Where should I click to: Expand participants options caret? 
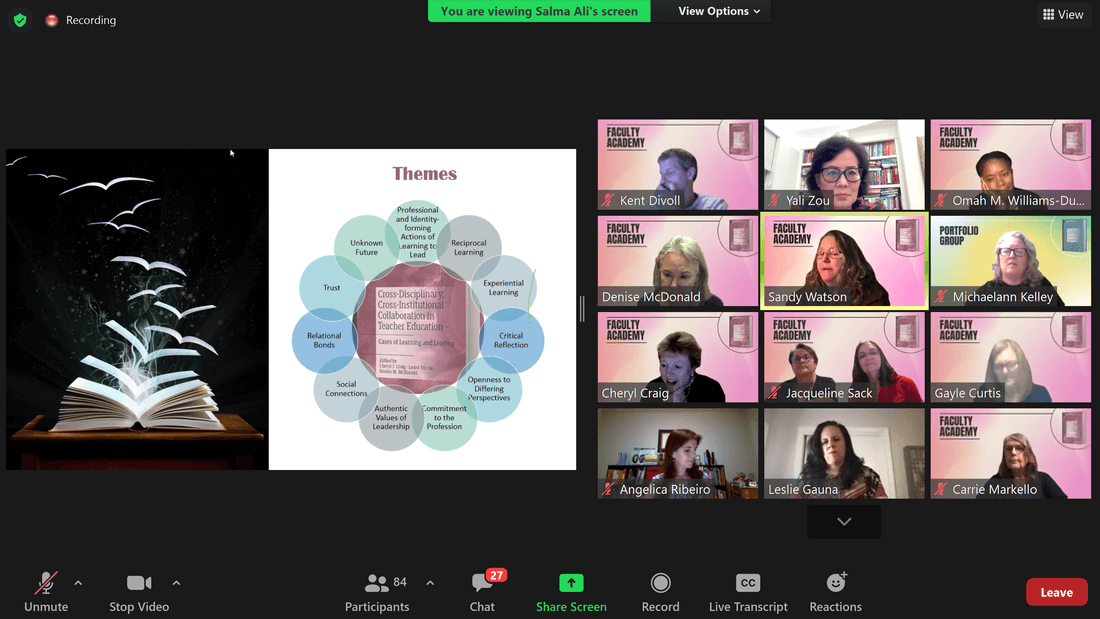[430, 583]
